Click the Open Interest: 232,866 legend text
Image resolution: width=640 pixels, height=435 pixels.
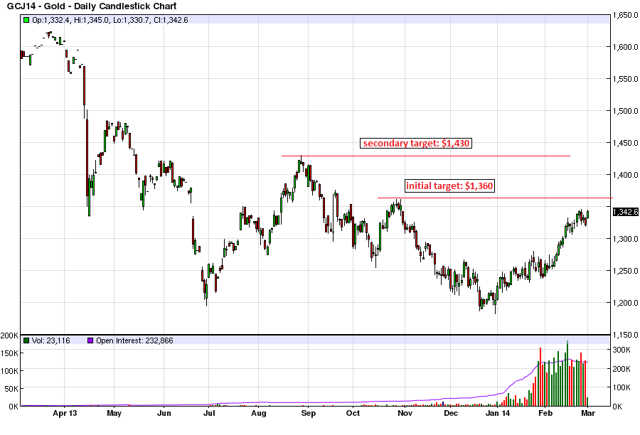click(x=135, y=340)
